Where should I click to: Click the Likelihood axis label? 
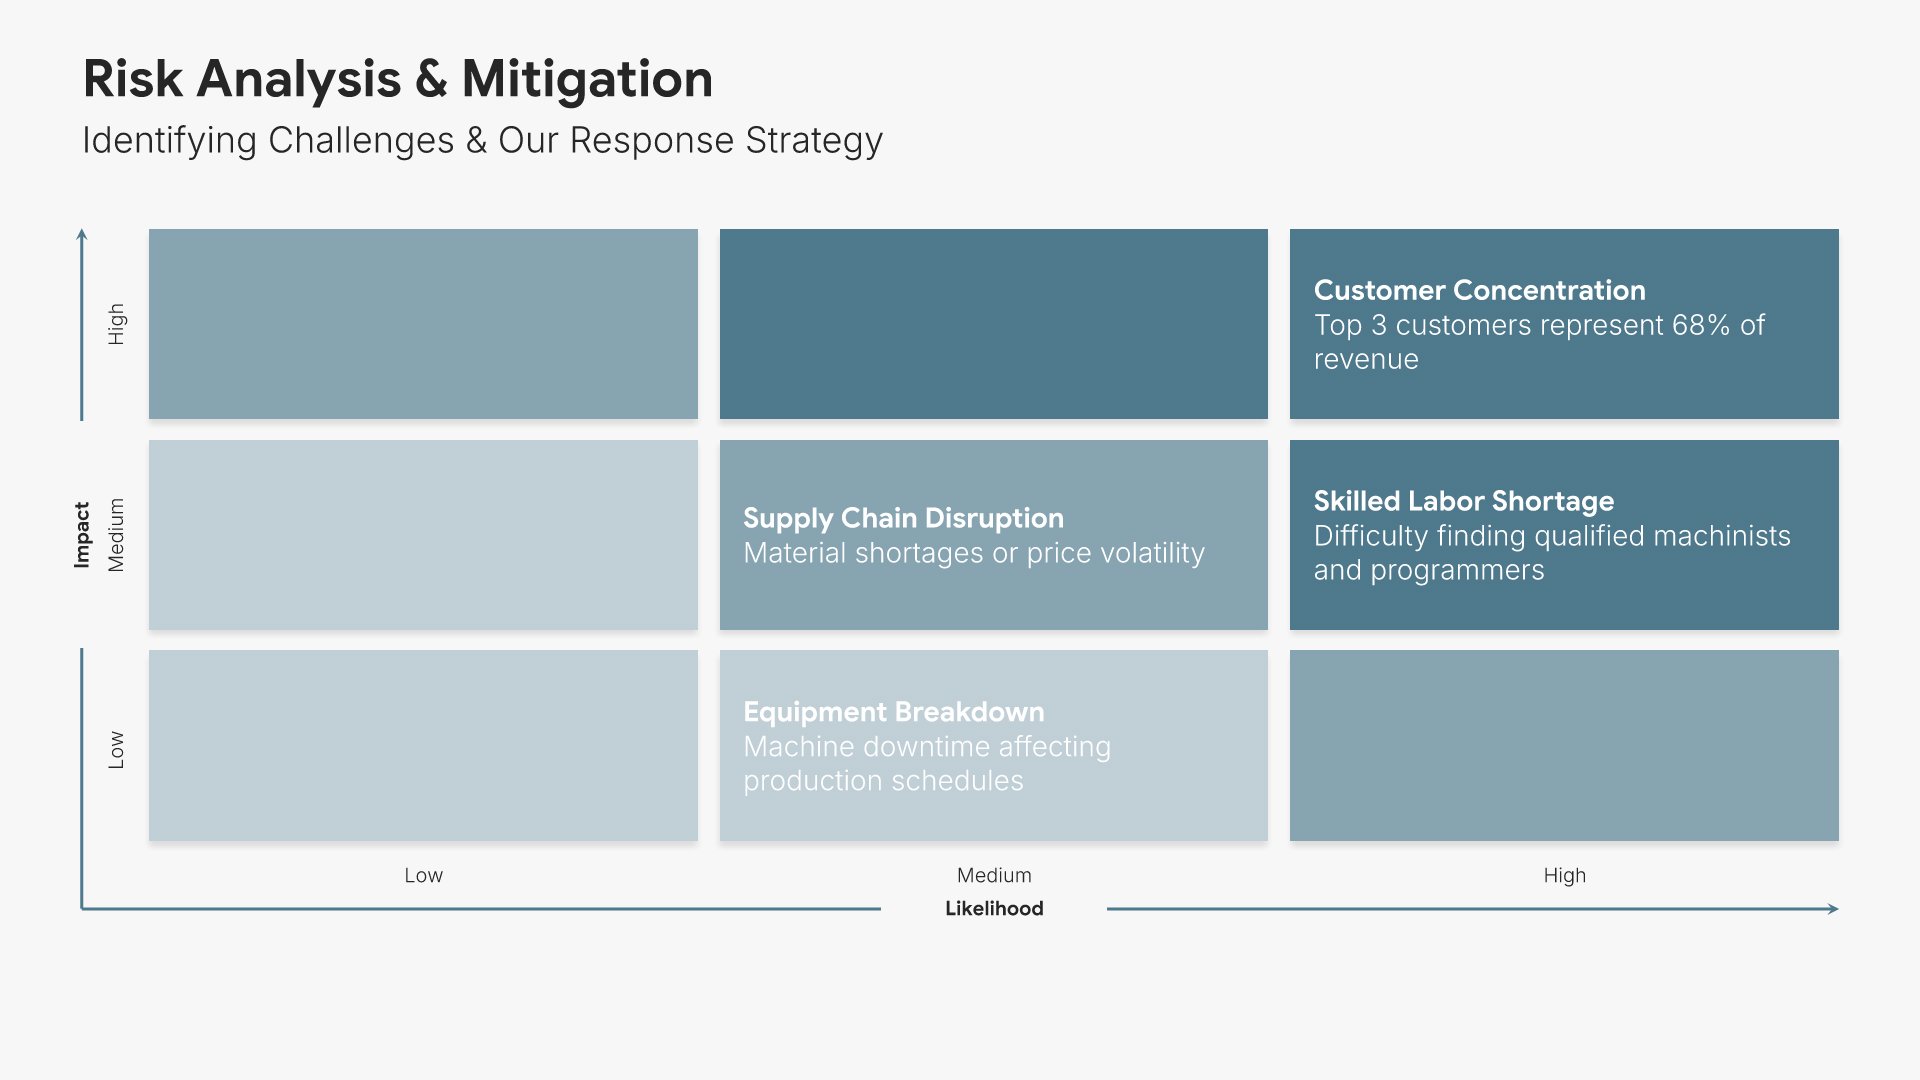pyautogui.click(x=994, y=908)
